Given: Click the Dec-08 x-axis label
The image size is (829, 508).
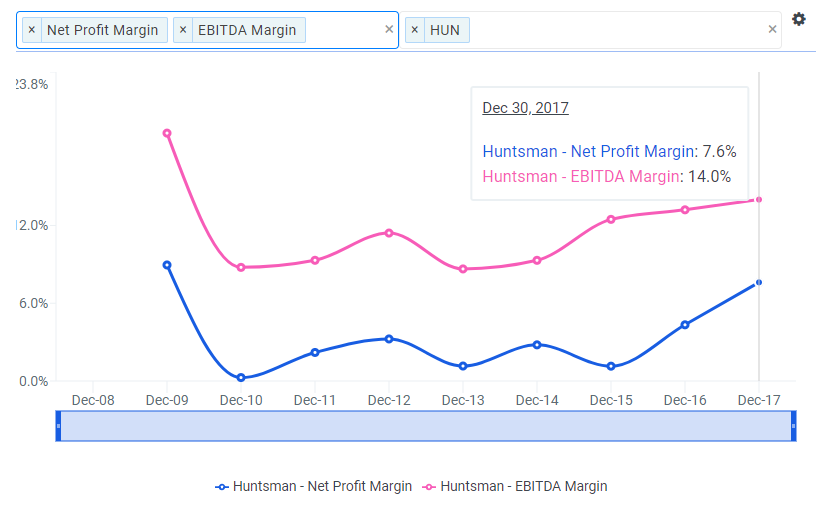Looking at the screenshot, I should 93,400.
